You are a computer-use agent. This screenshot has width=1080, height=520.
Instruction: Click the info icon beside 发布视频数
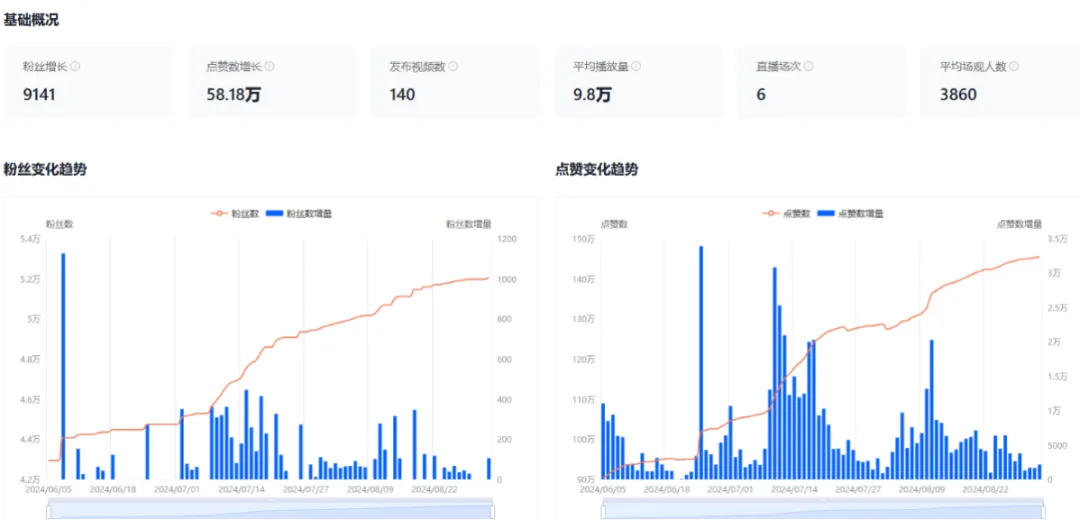(x=453, y=67)
